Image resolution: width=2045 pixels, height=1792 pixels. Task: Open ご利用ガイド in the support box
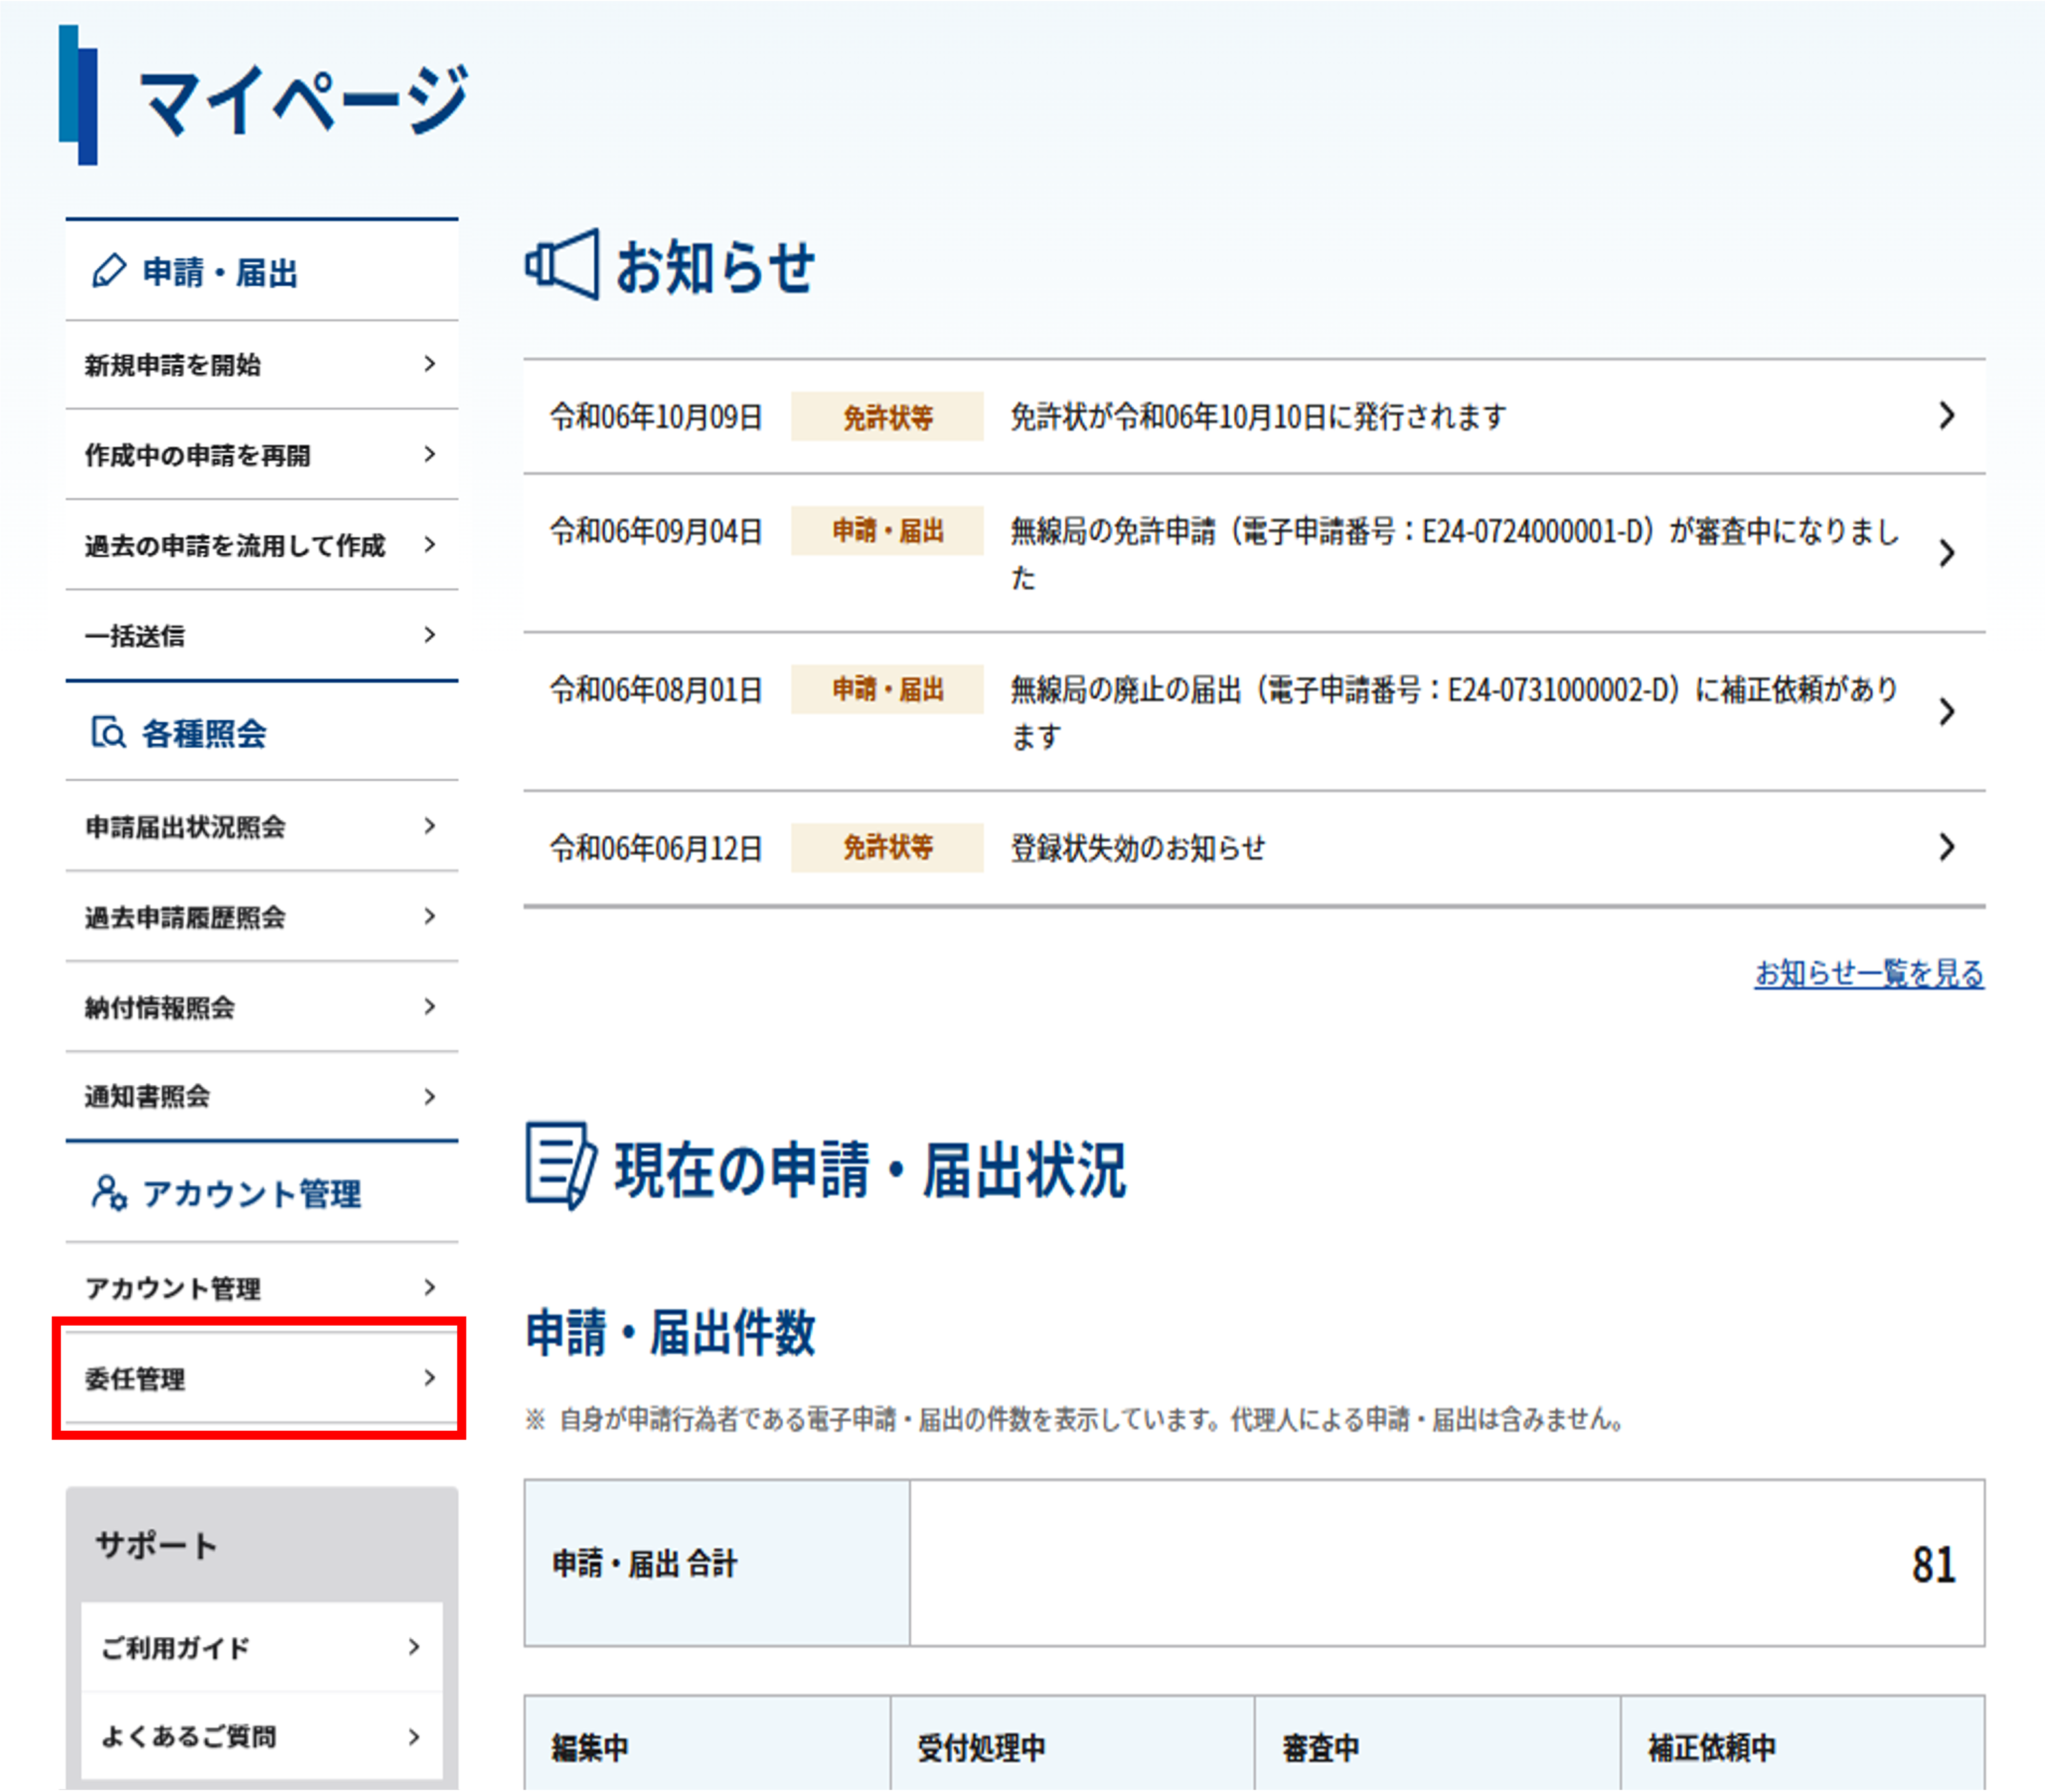262,1647
